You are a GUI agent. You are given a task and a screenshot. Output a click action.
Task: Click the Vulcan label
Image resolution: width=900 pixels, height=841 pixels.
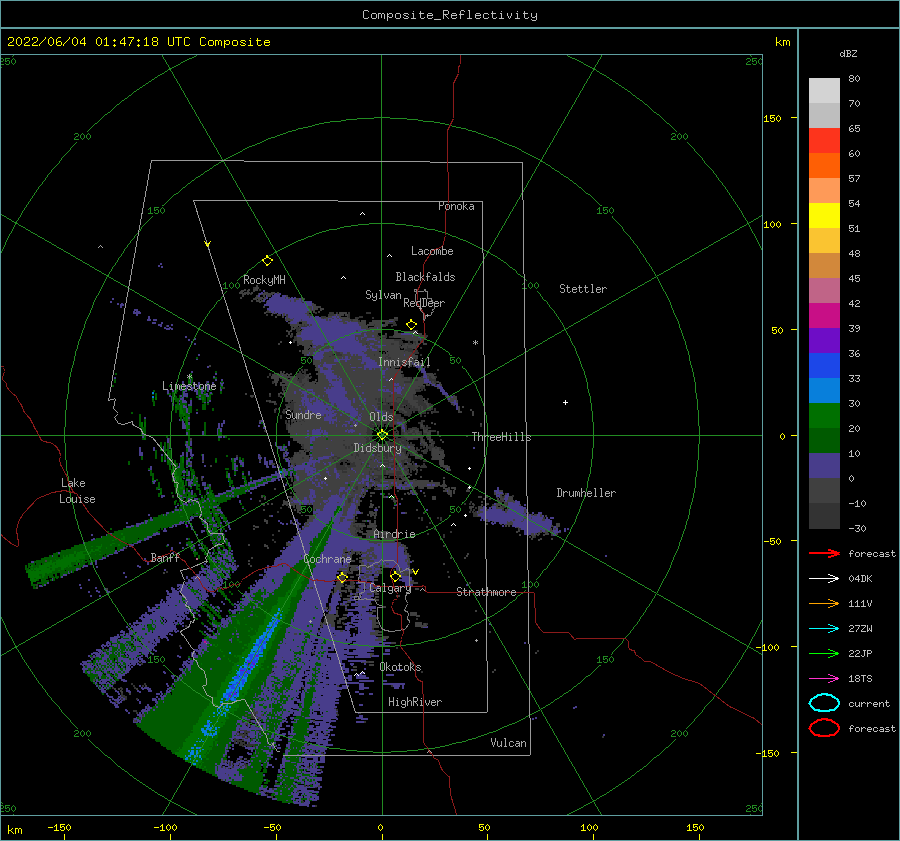(509, 743)
